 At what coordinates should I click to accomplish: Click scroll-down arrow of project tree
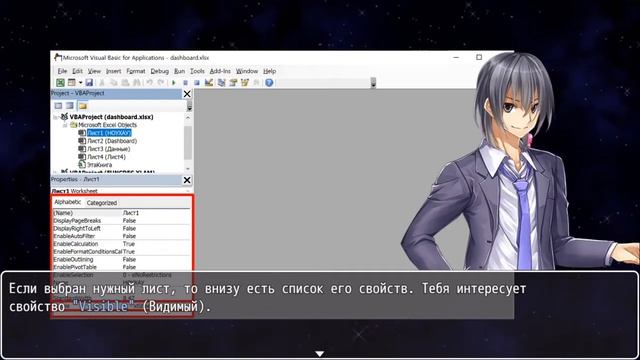coord(188,168)
